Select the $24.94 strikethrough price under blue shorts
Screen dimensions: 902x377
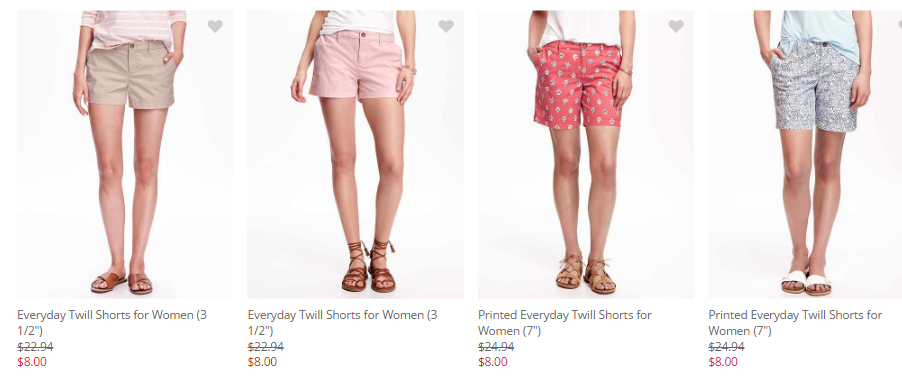(726, 346)
